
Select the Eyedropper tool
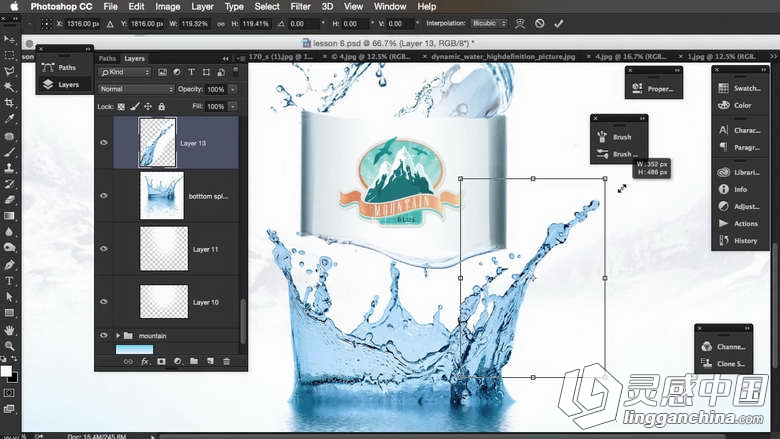9,119
